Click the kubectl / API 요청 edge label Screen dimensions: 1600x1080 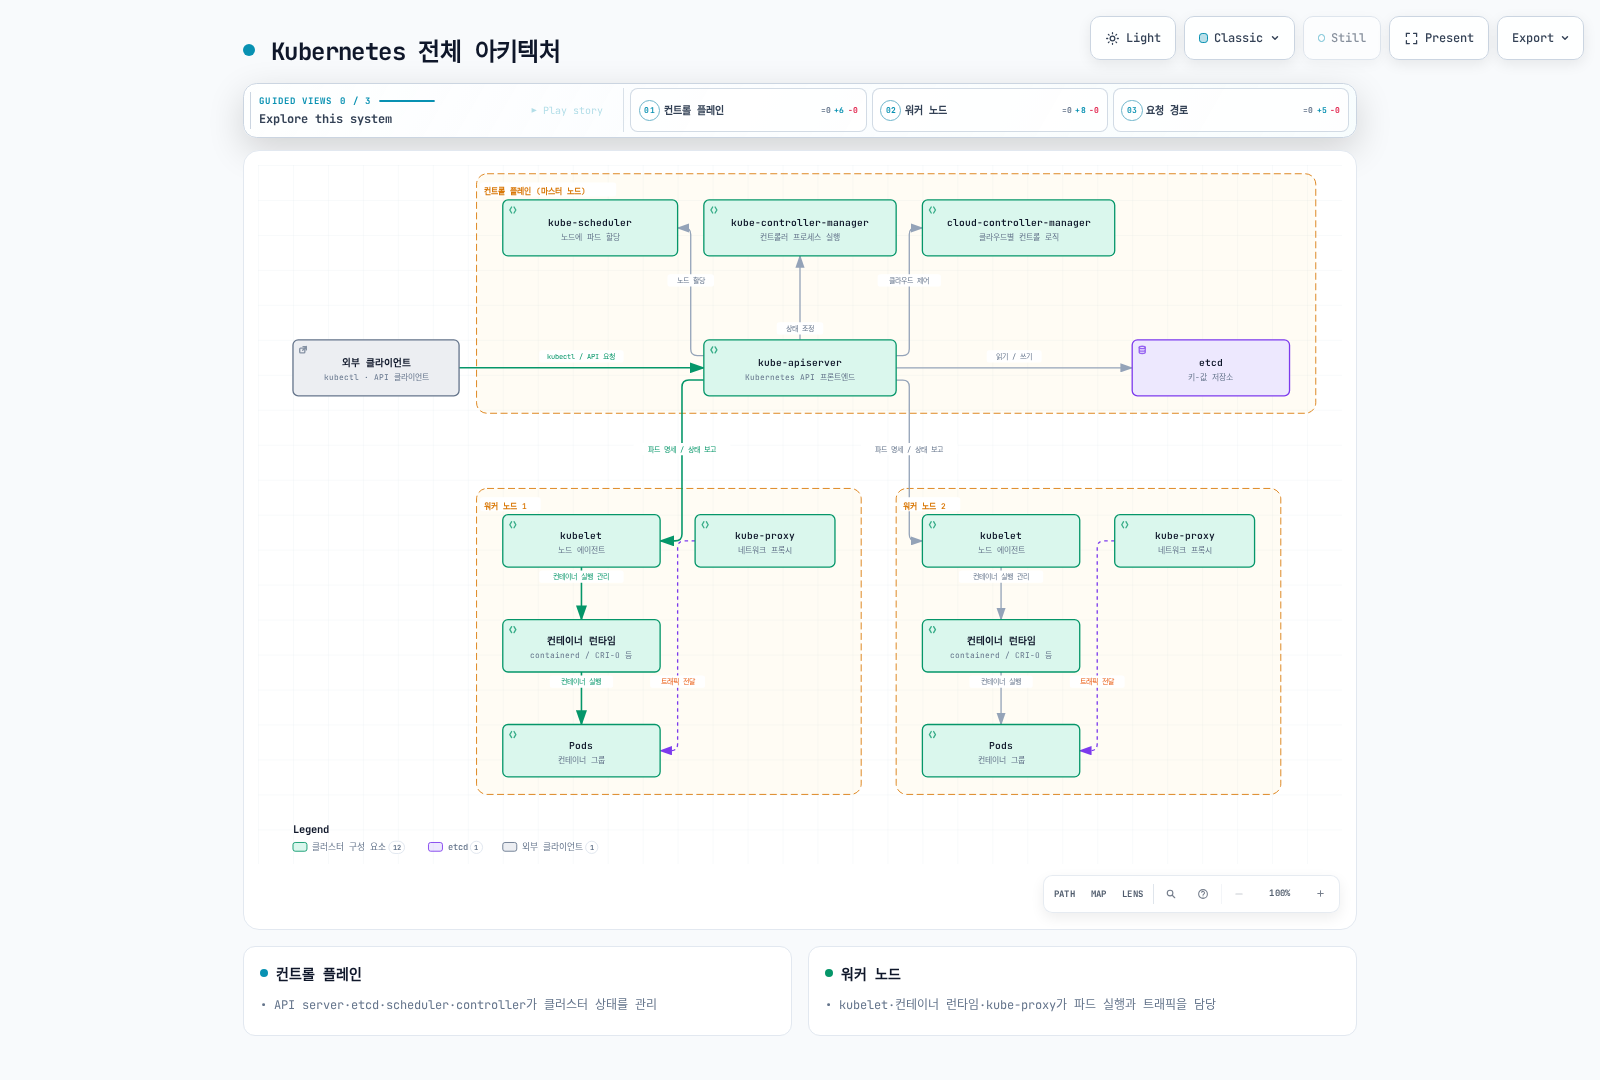pos(581,357)
